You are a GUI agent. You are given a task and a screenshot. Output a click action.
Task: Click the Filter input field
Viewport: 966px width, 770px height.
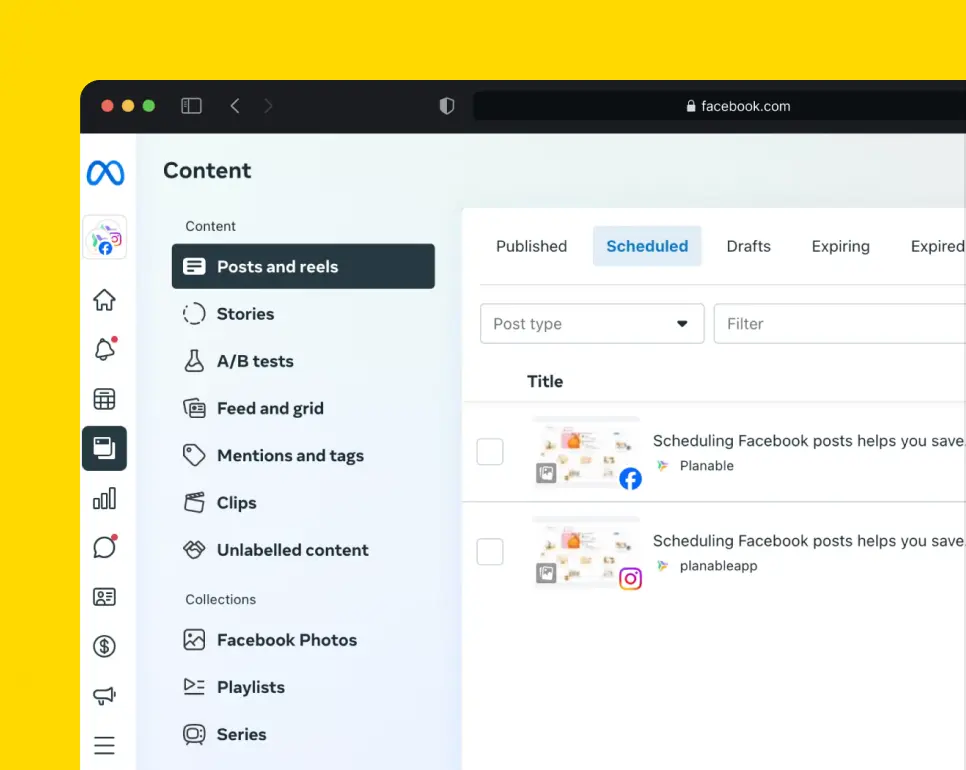pos(838,324)
